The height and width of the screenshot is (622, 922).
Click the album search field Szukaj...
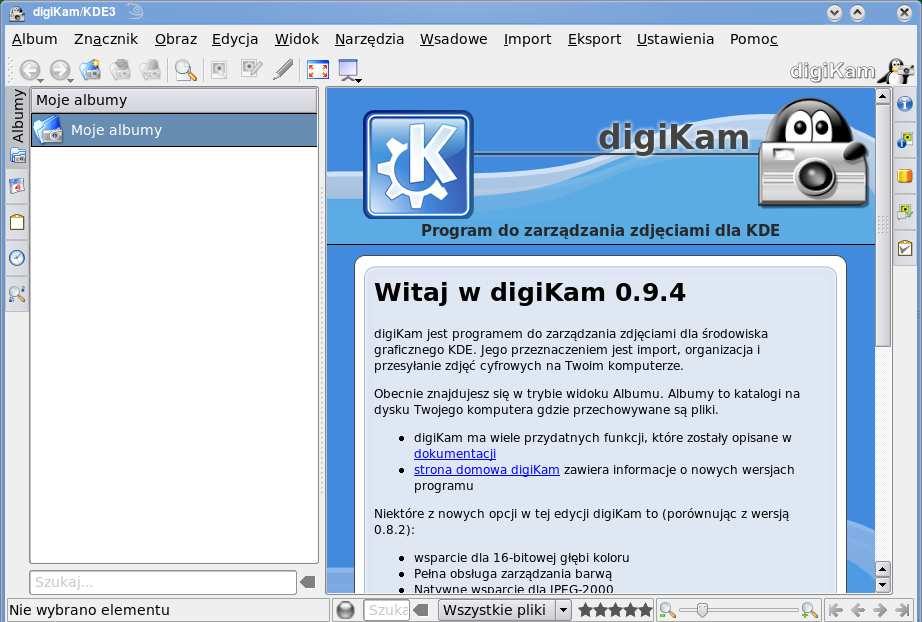pyautogui.click(x=163, y=582)
